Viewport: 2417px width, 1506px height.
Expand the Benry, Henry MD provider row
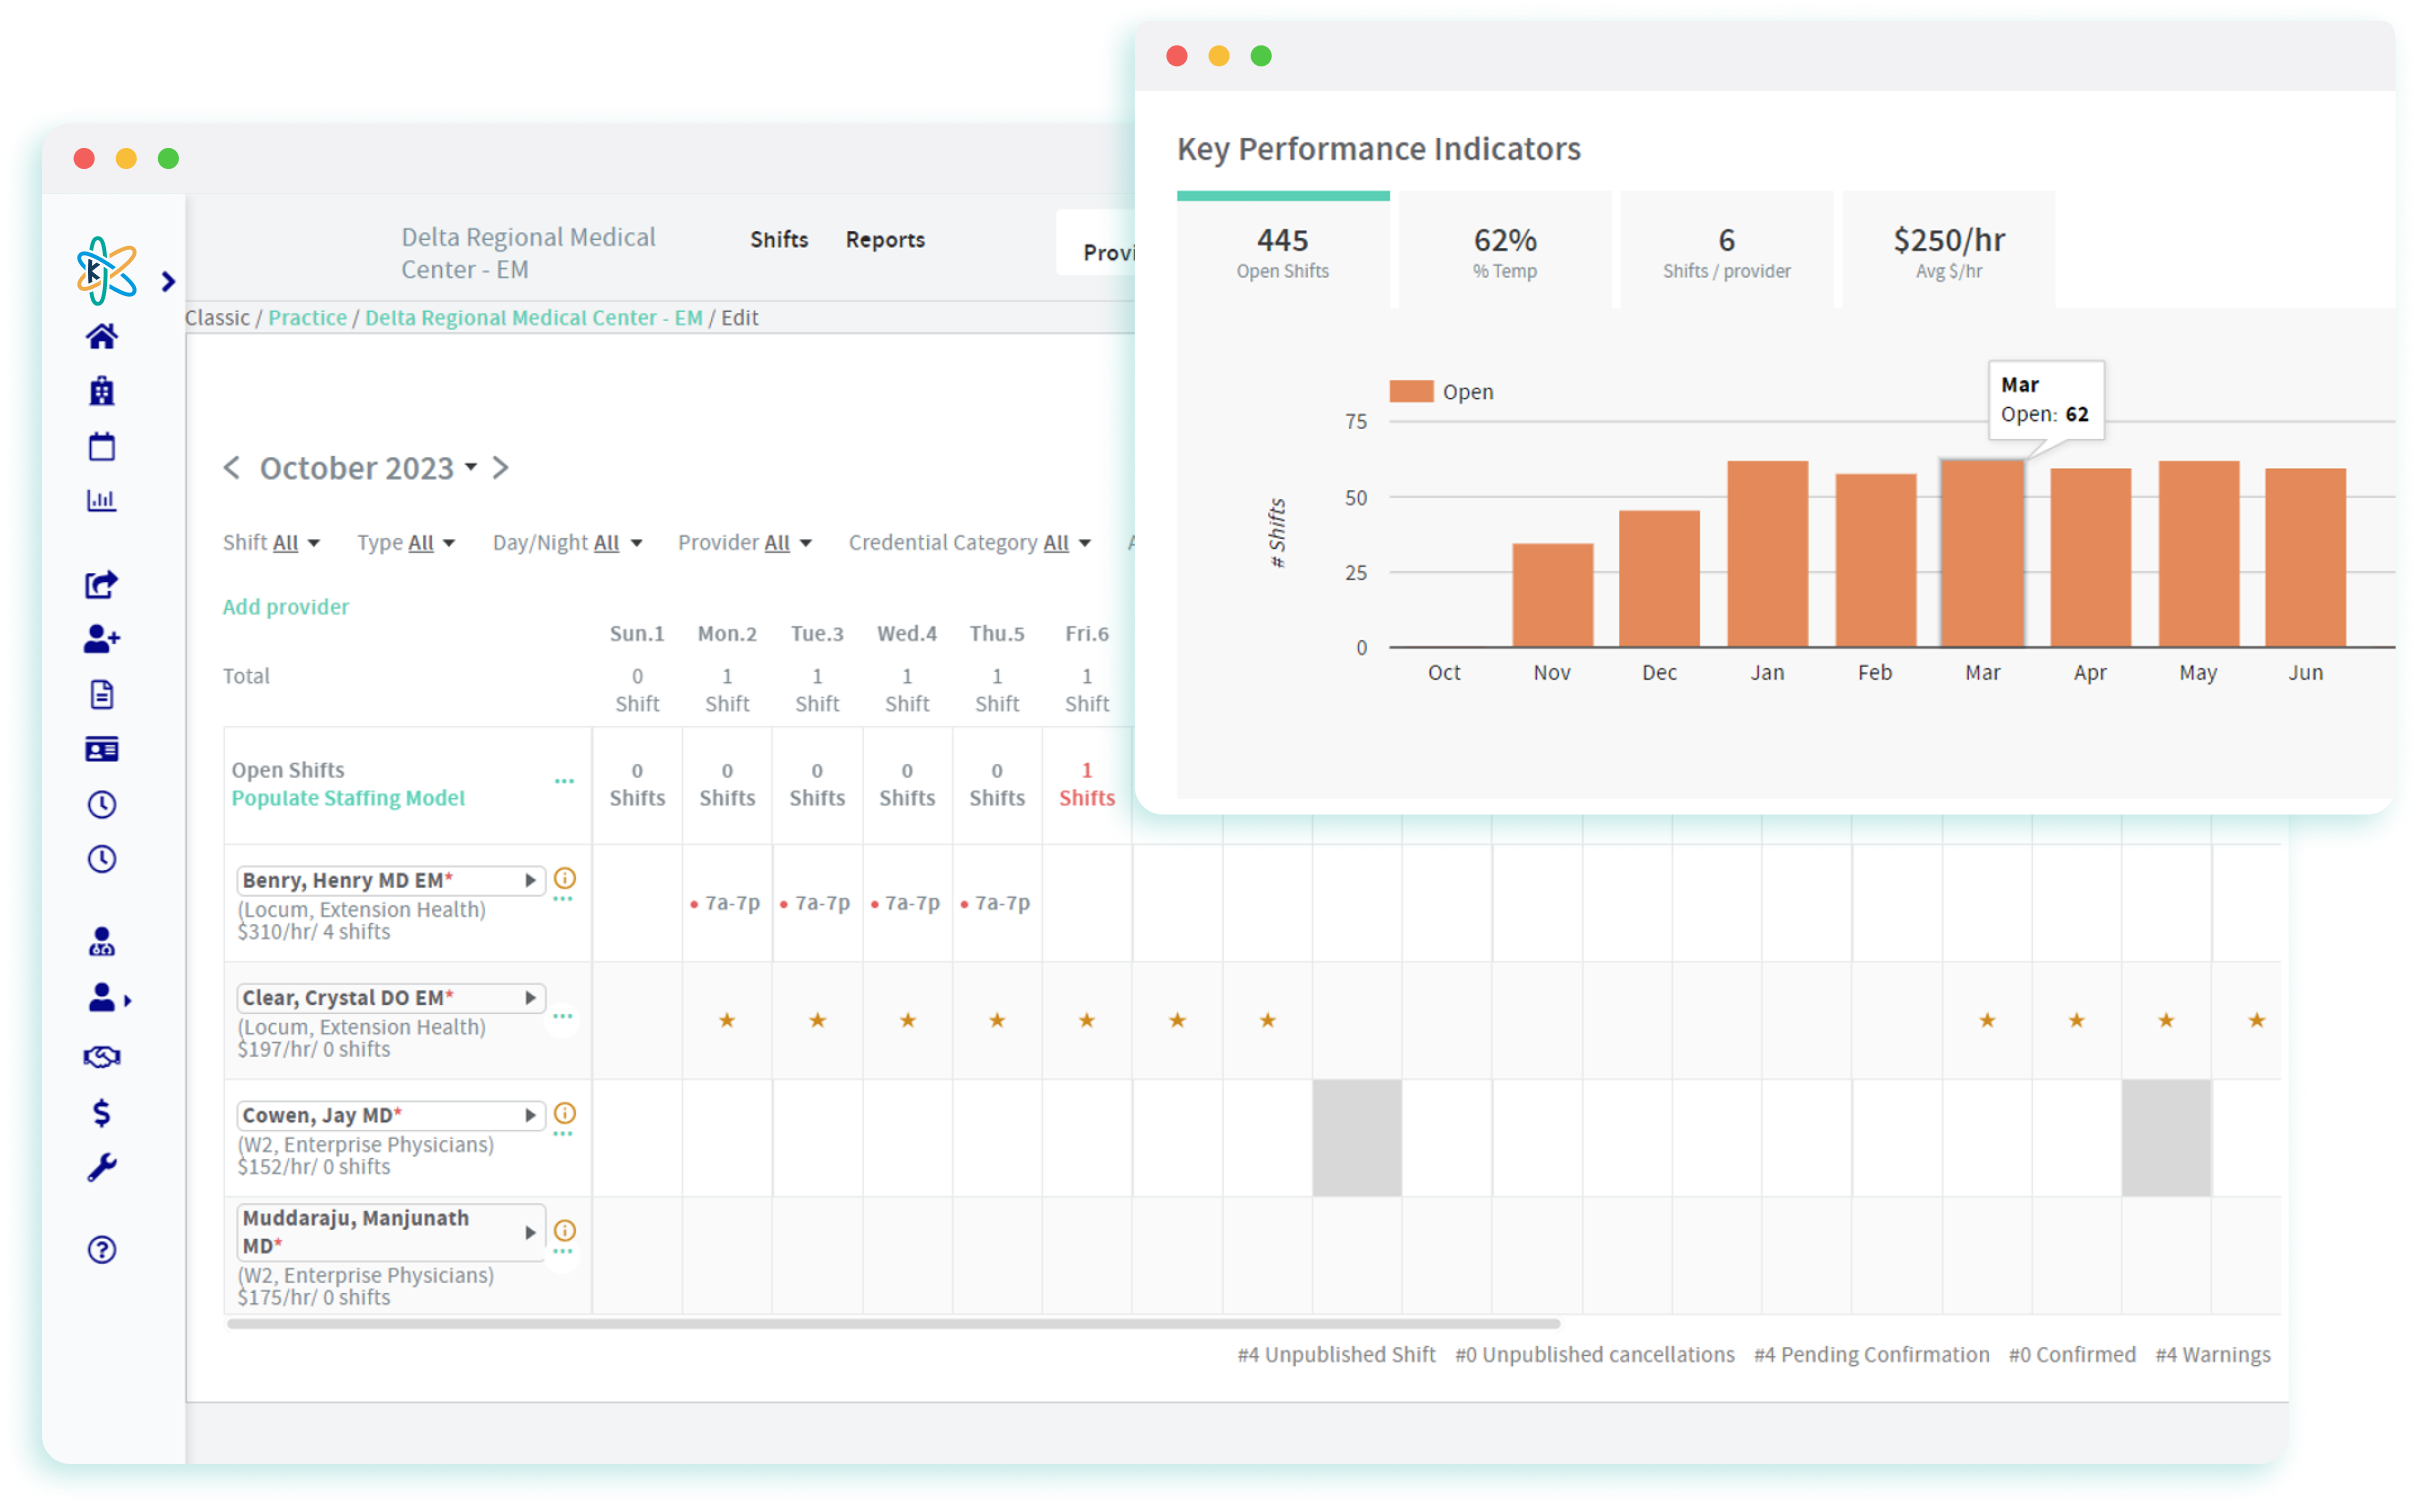pos(529,880)
